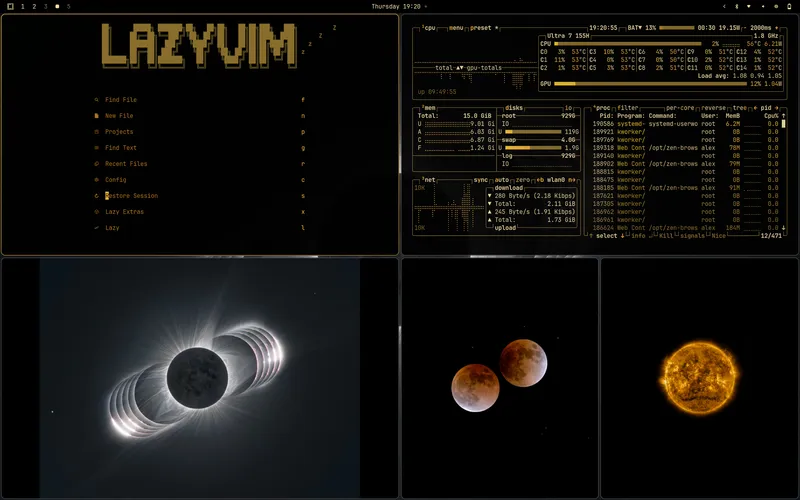
Task: Toggle reverse sorting in proc box
Action: pos(713,108)
